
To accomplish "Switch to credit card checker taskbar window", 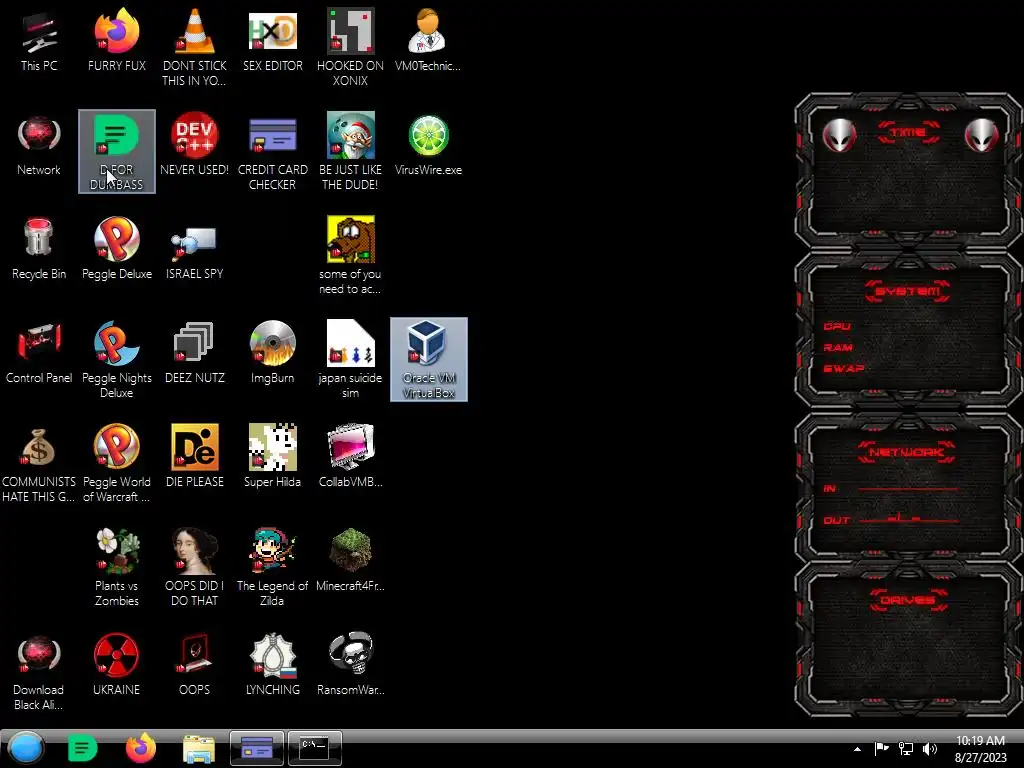I will click(257, 748).
